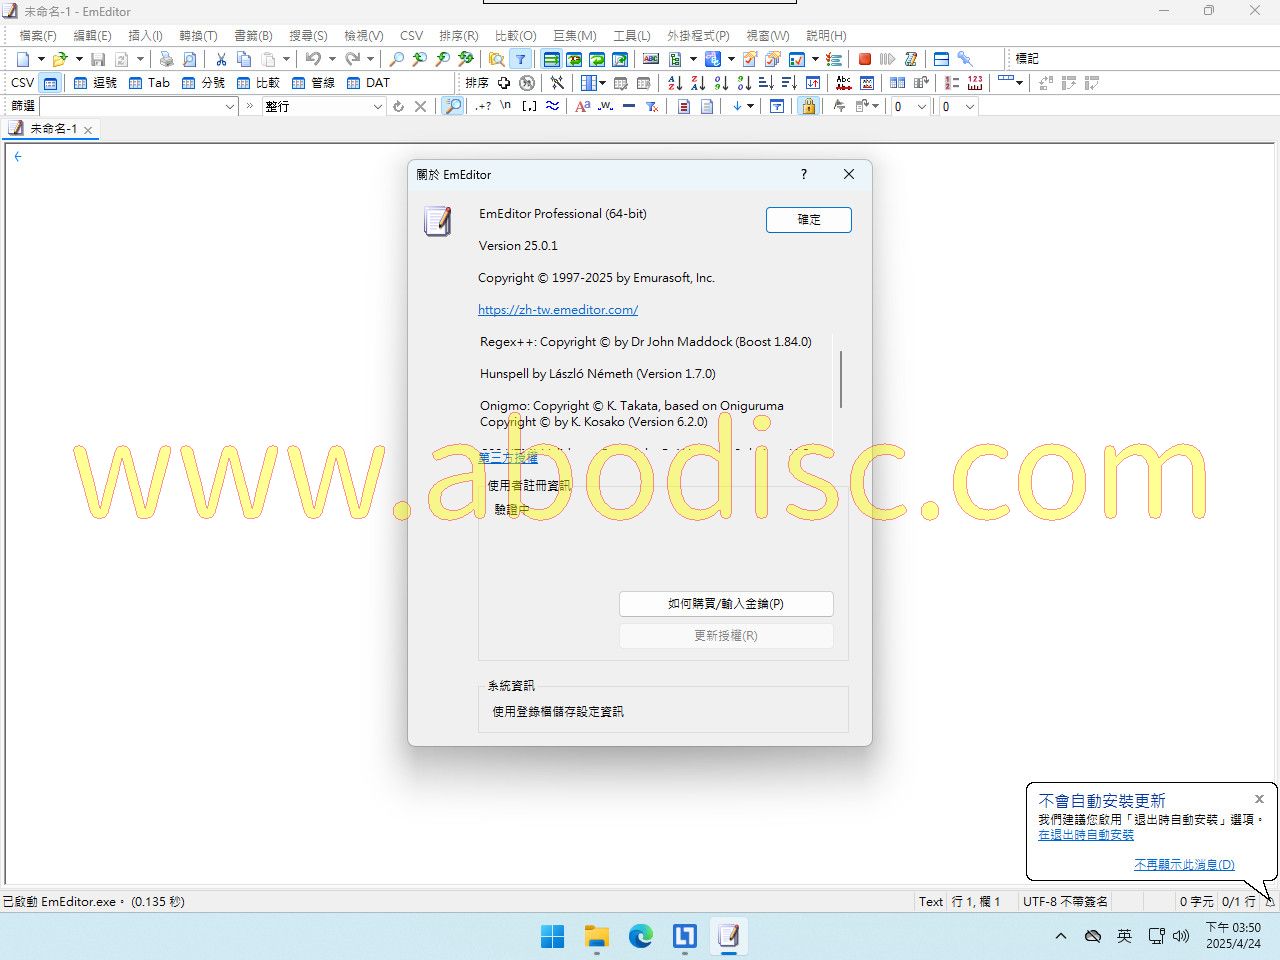
Task: Expand the Undo history dropdown arrow
Action: tap(332, 59)
